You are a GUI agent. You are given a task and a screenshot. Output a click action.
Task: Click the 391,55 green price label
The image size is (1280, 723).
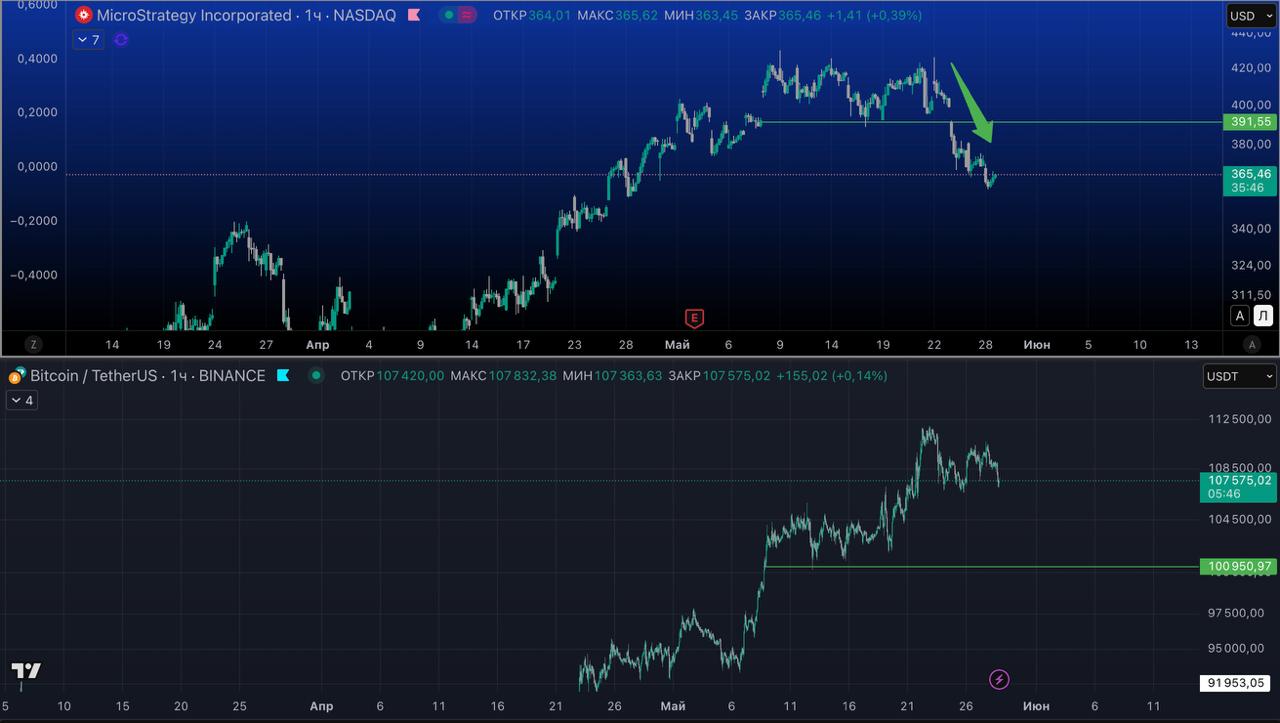(1249, 121)
